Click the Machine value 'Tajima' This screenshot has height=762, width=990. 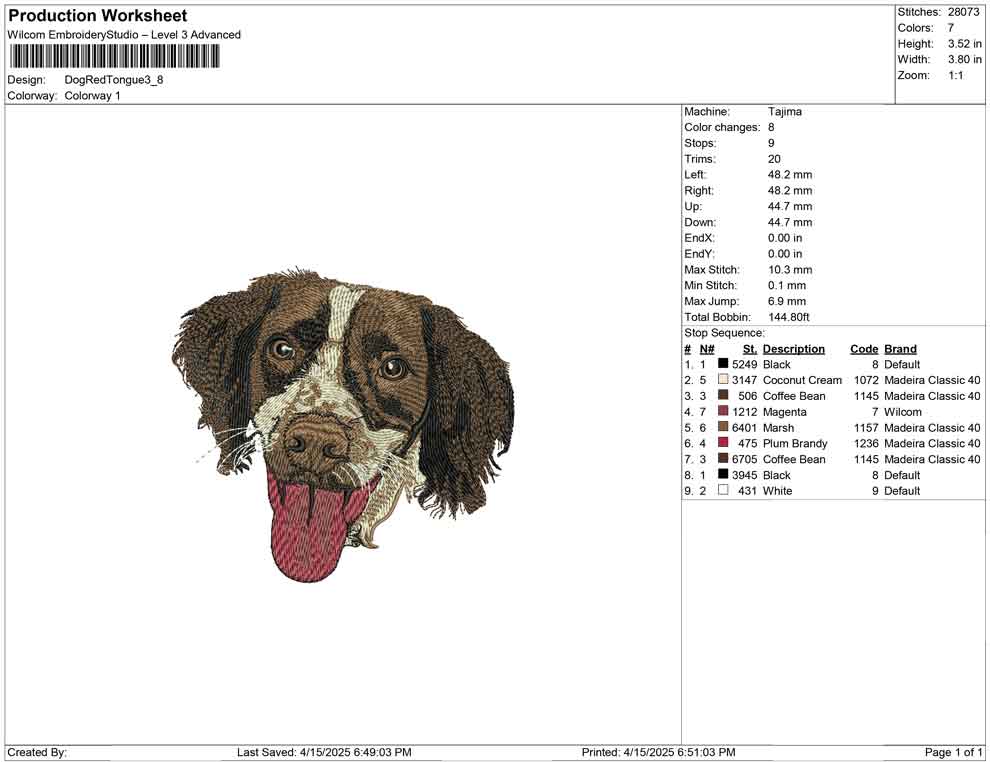click(x=785, y=111)
